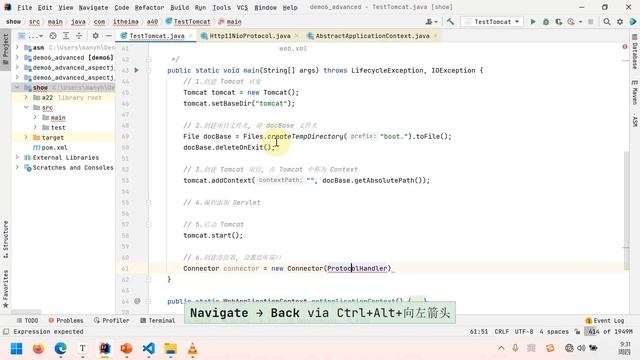
Task: Click the TestTomcat breadcrumb in navigation bar
Action: [188, 22]
